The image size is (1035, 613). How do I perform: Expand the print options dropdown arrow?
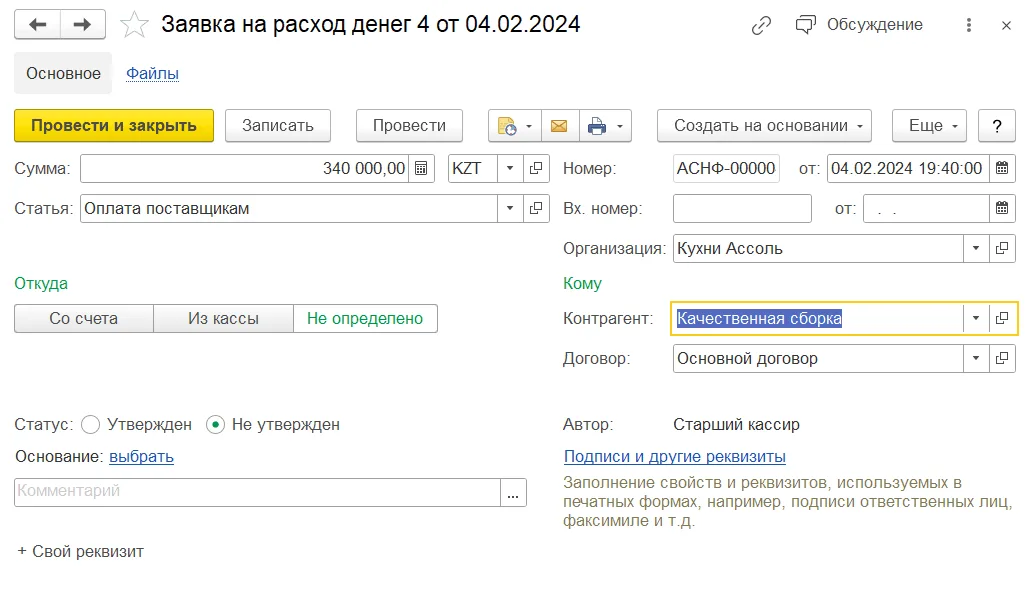coord(620,126)
